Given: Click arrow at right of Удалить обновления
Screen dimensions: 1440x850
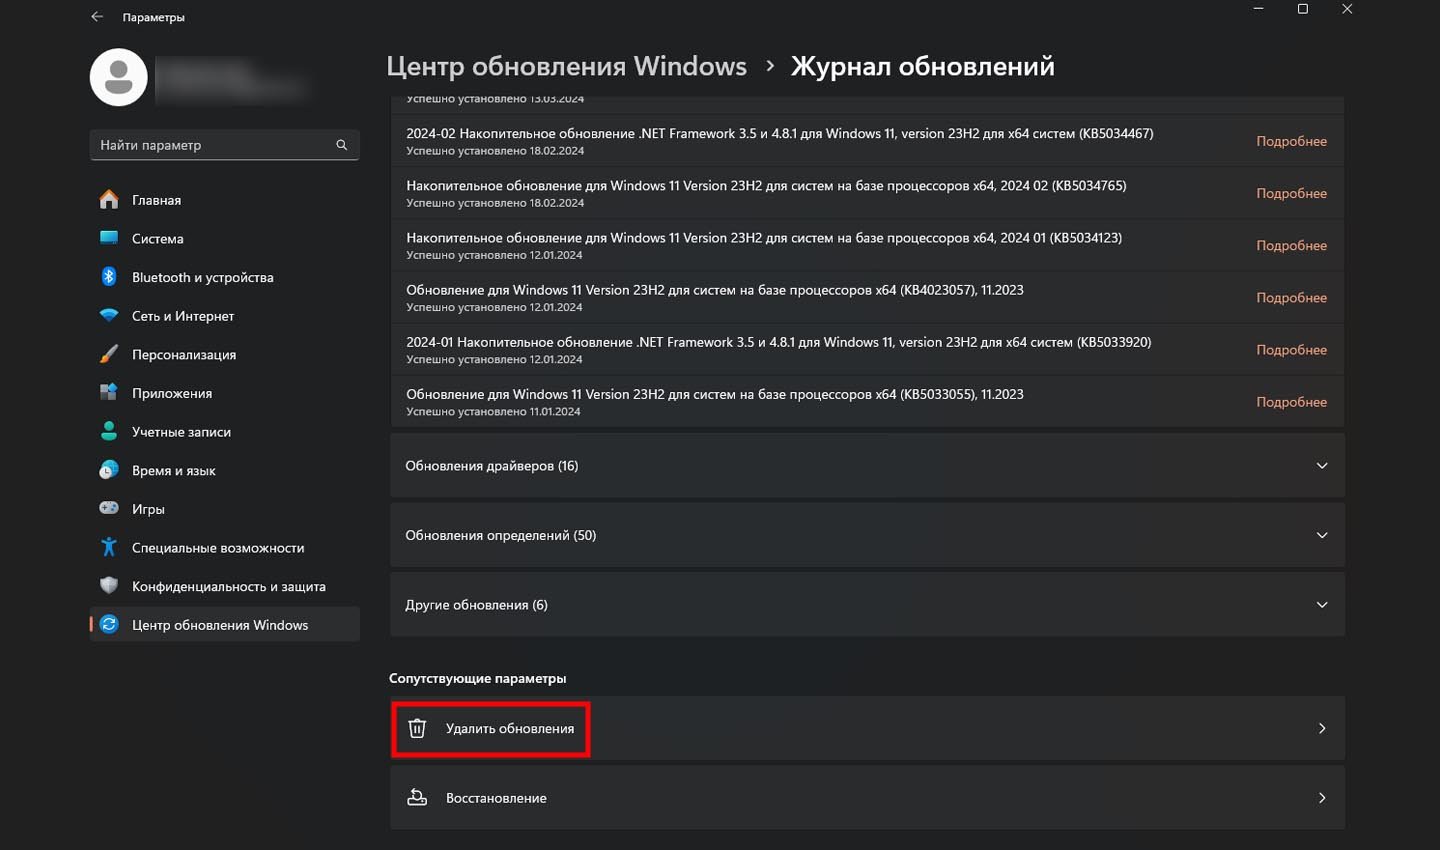Looking at the screenshot, I should (x=1321, y=728).
